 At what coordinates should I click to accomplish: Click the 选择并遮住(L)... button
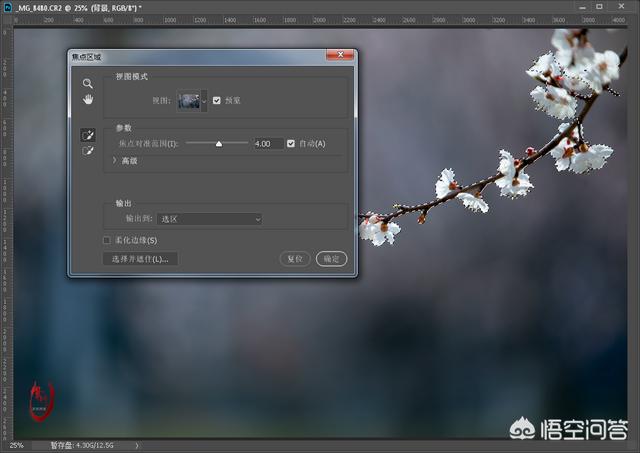[140, 259]
